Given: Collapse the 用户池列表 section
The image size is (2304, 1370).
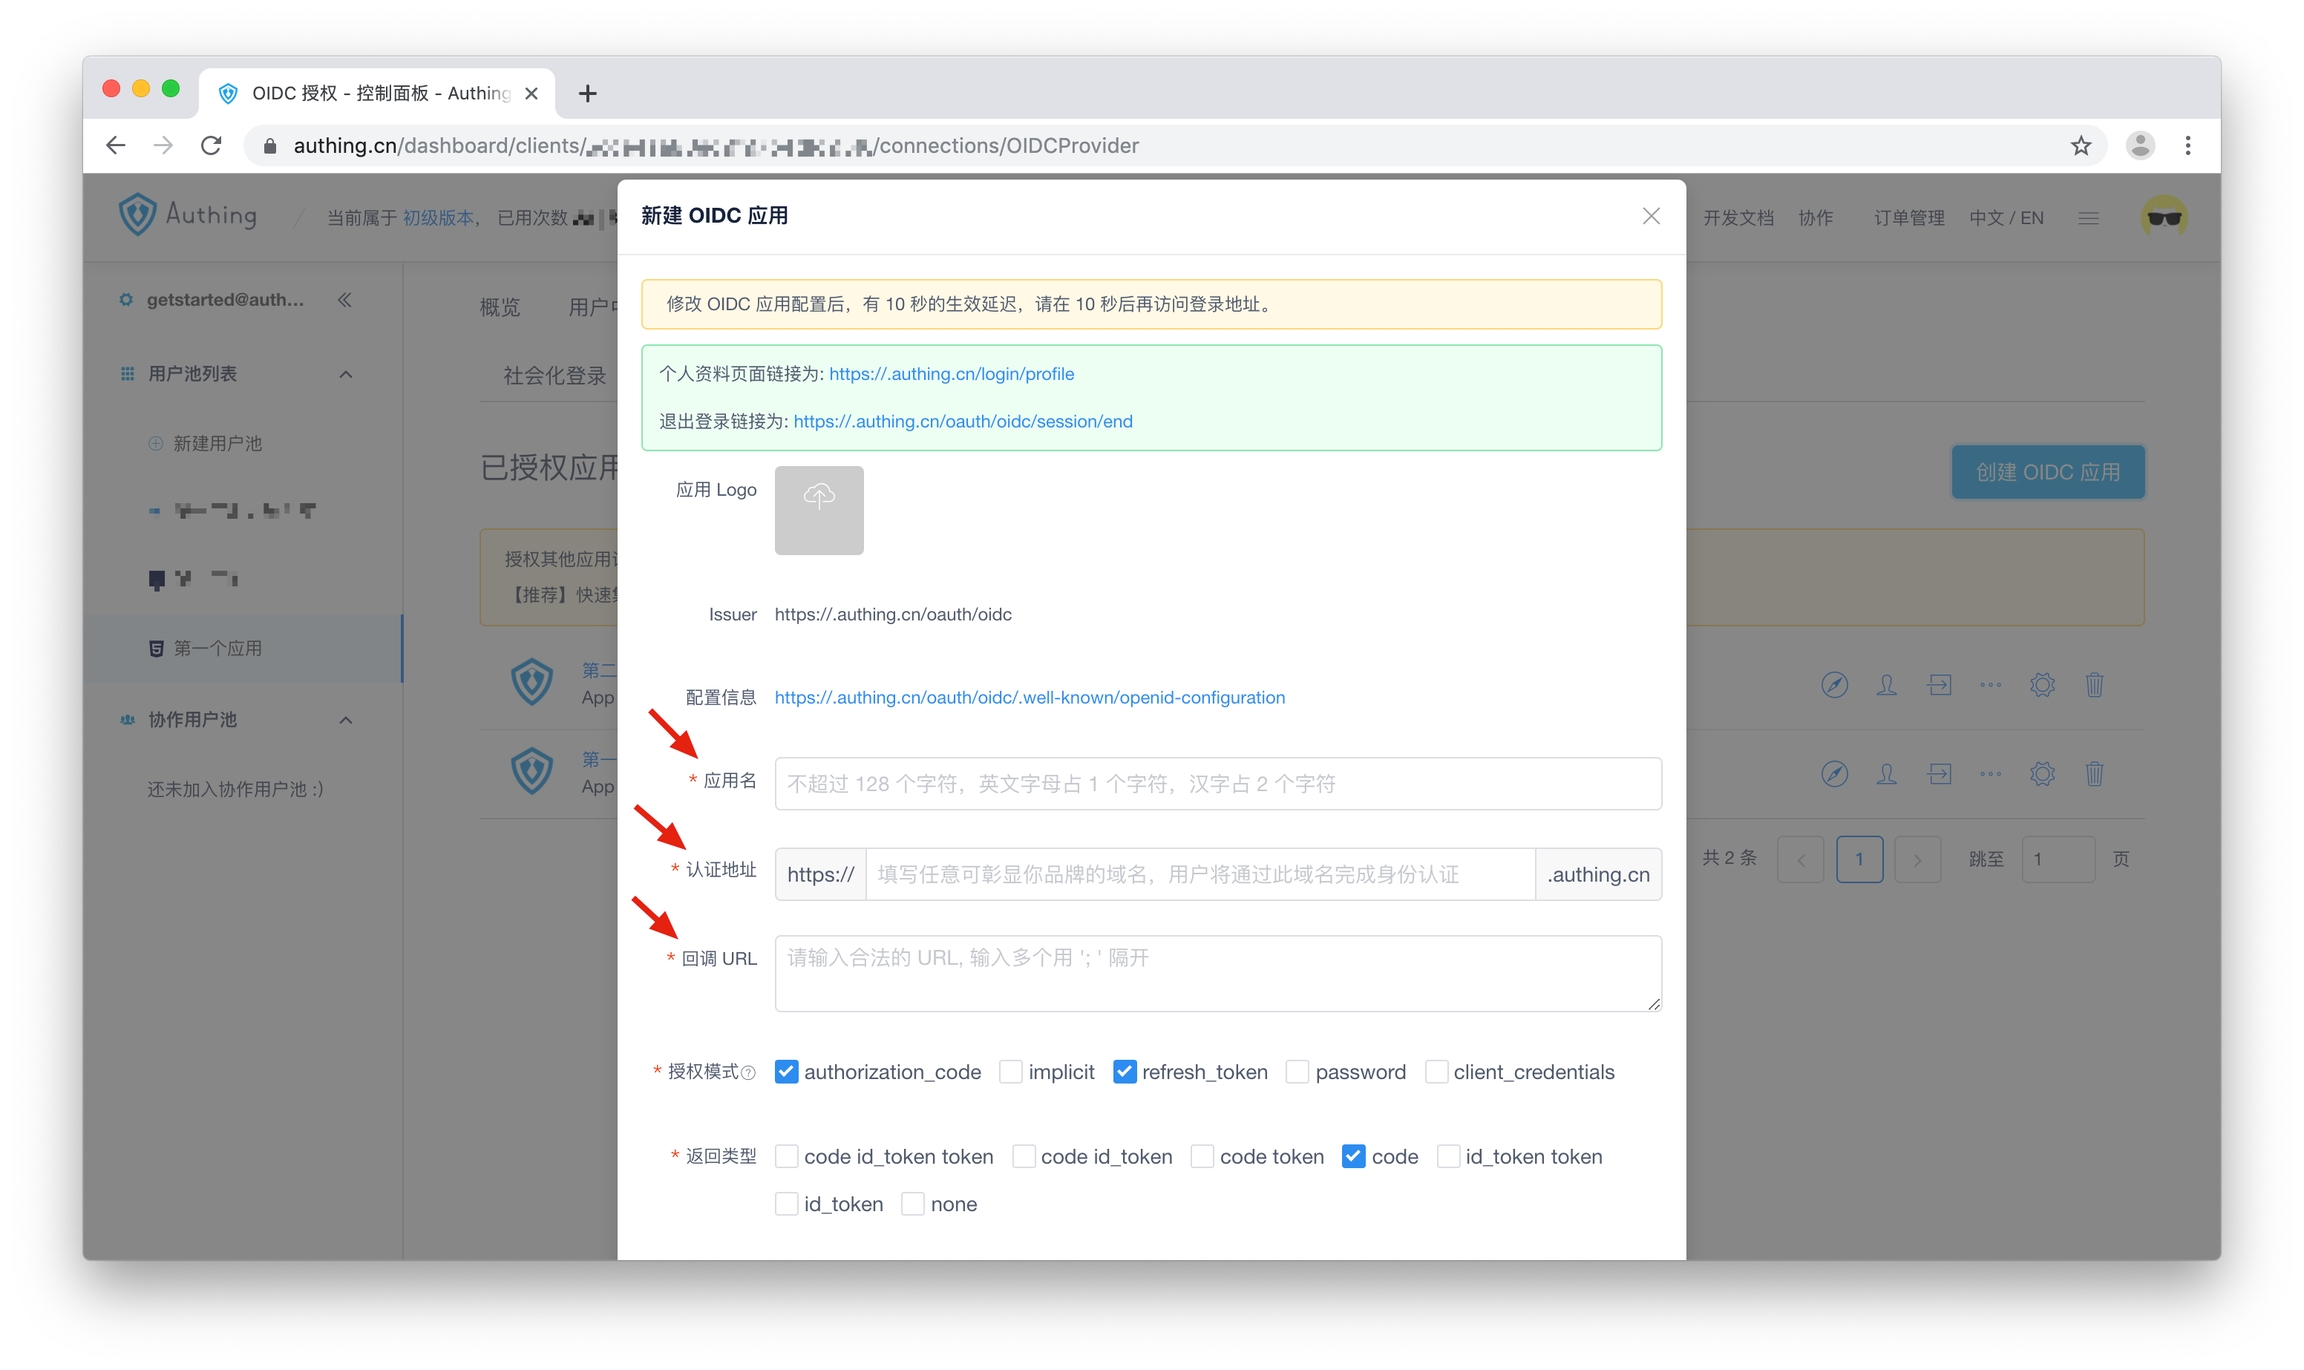Looking at the screenshot, I should (x=346, y=374).
